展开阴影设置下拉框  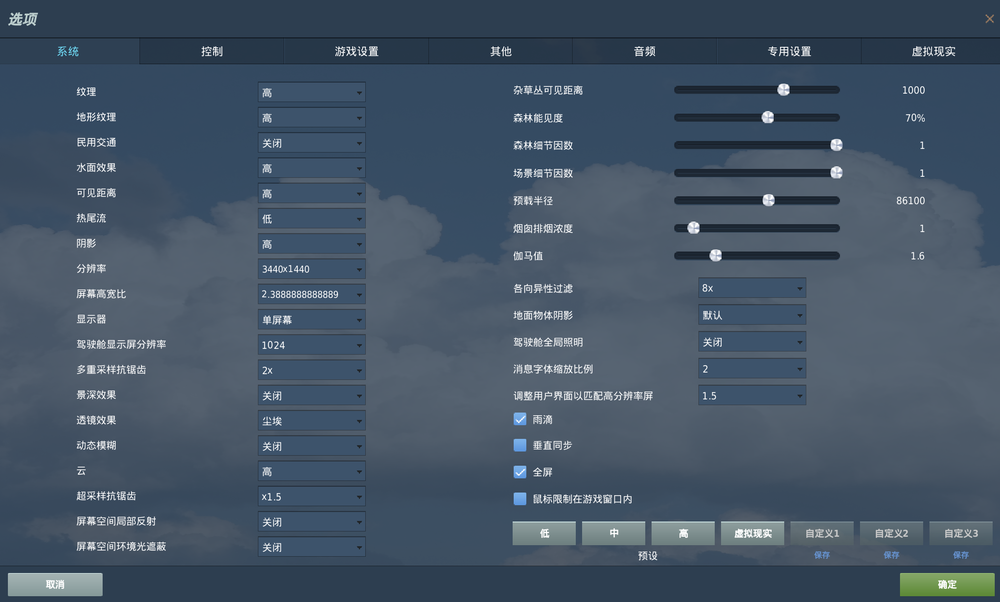click(x=311, y=243)
